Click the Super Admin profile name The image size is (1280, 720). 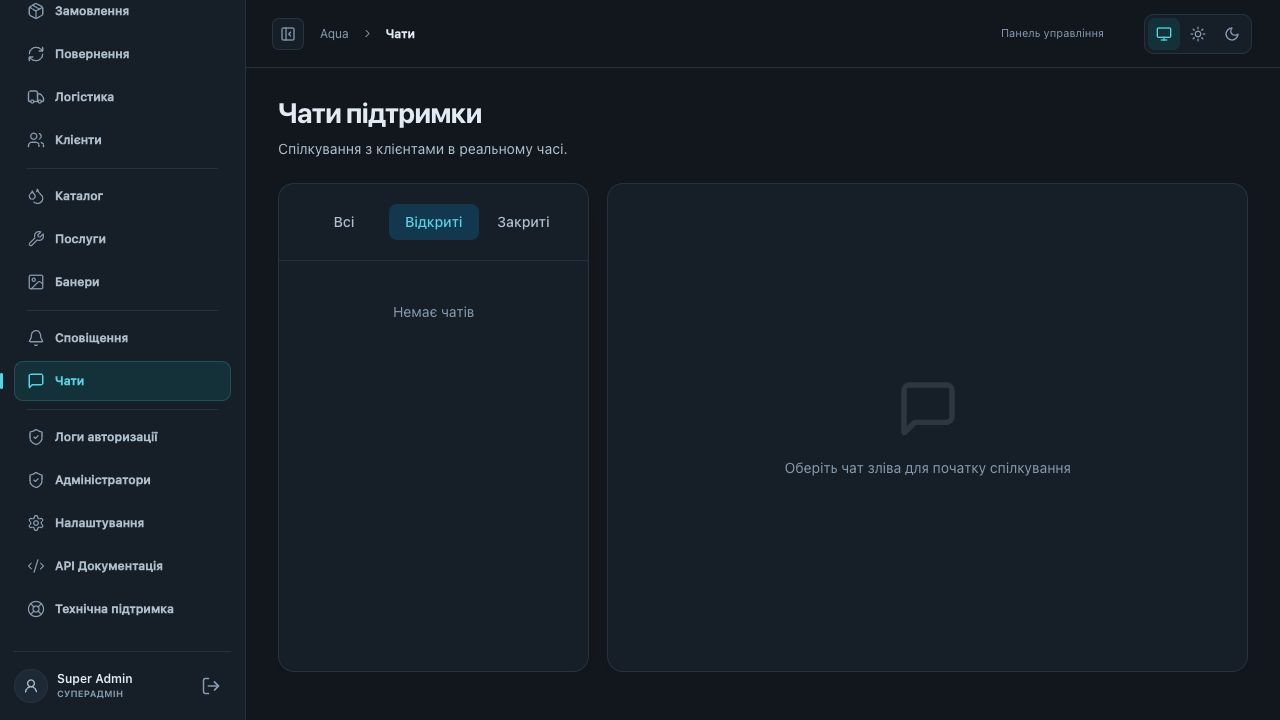tap(95, 679)
